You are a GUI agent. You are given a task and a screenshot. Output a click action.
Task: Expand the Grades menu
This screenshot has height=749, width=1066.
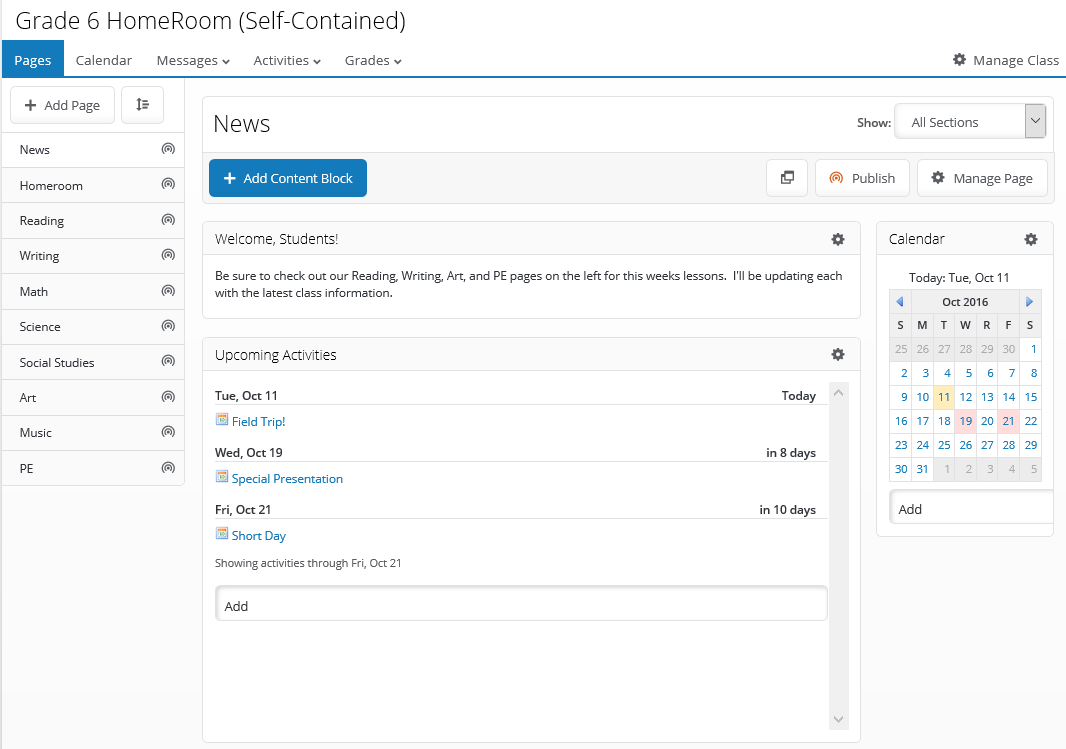pos(373,61)
